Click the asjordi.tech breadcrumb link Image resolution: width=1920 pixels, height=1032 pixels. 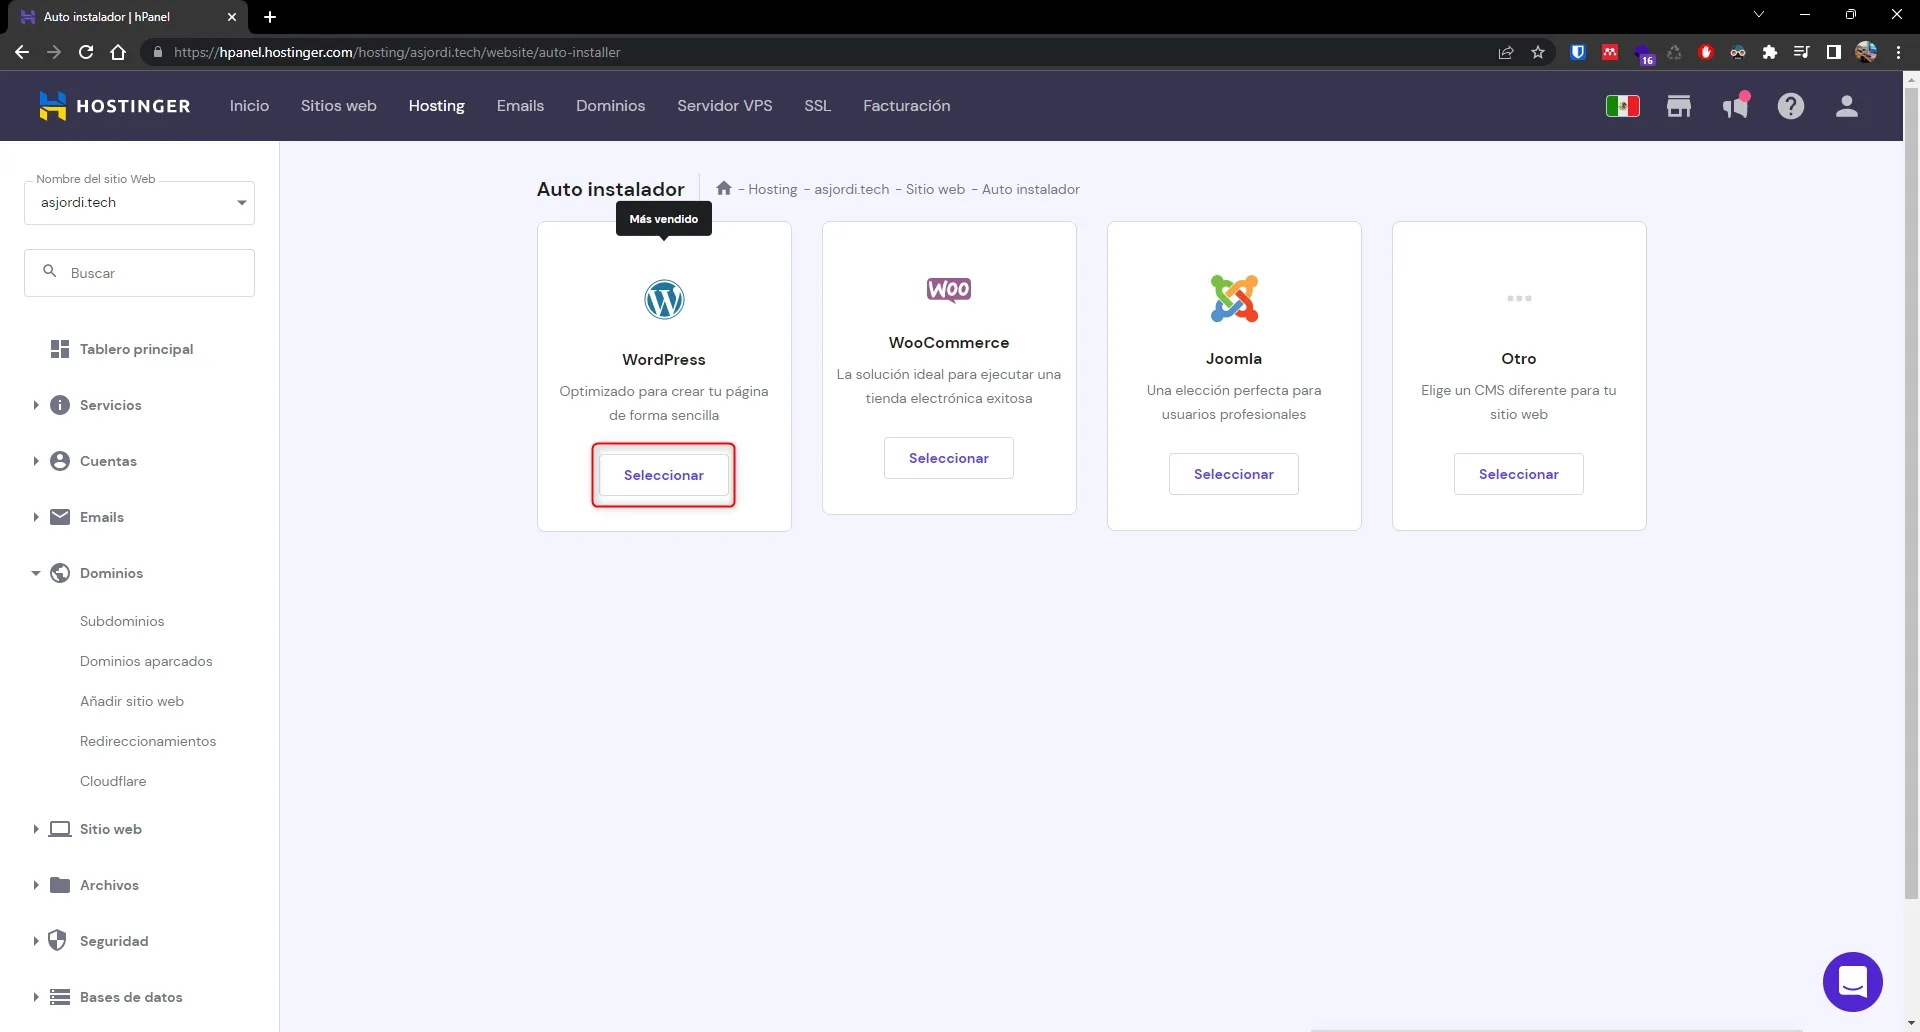point(852,189)
